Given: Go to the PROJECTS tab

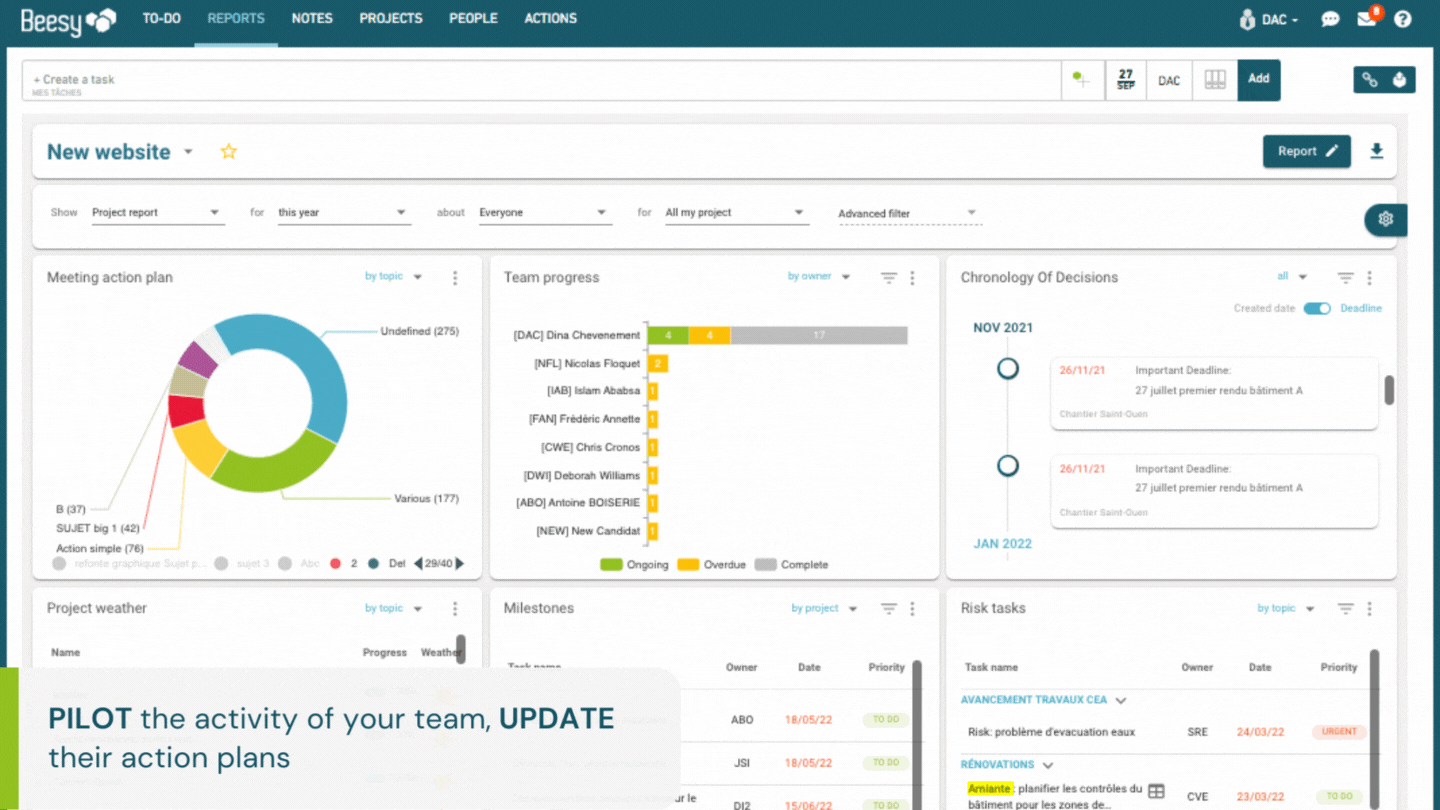Looking at the screenshot, I should 391,19.
